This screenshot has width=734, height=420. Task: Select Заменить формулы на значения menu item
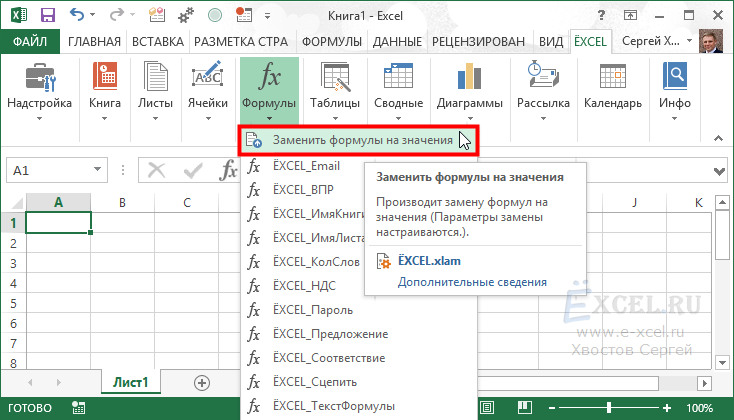tap(359, 140)
